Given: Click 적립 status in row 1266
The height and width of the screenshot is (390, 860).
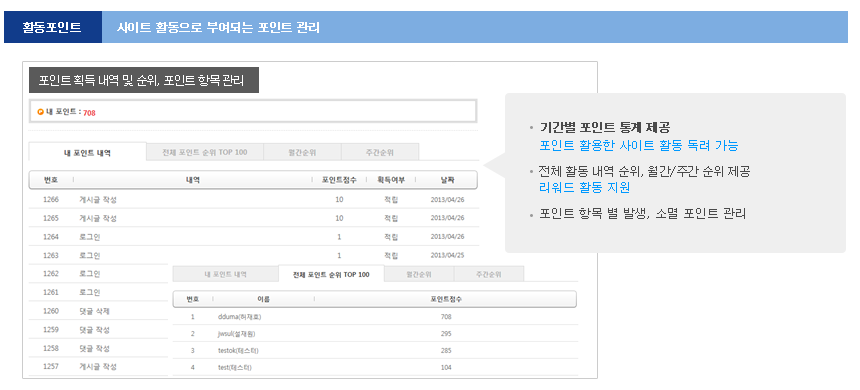Looking at the screenshot, I should pyautogui.click(x=391, y=200).
